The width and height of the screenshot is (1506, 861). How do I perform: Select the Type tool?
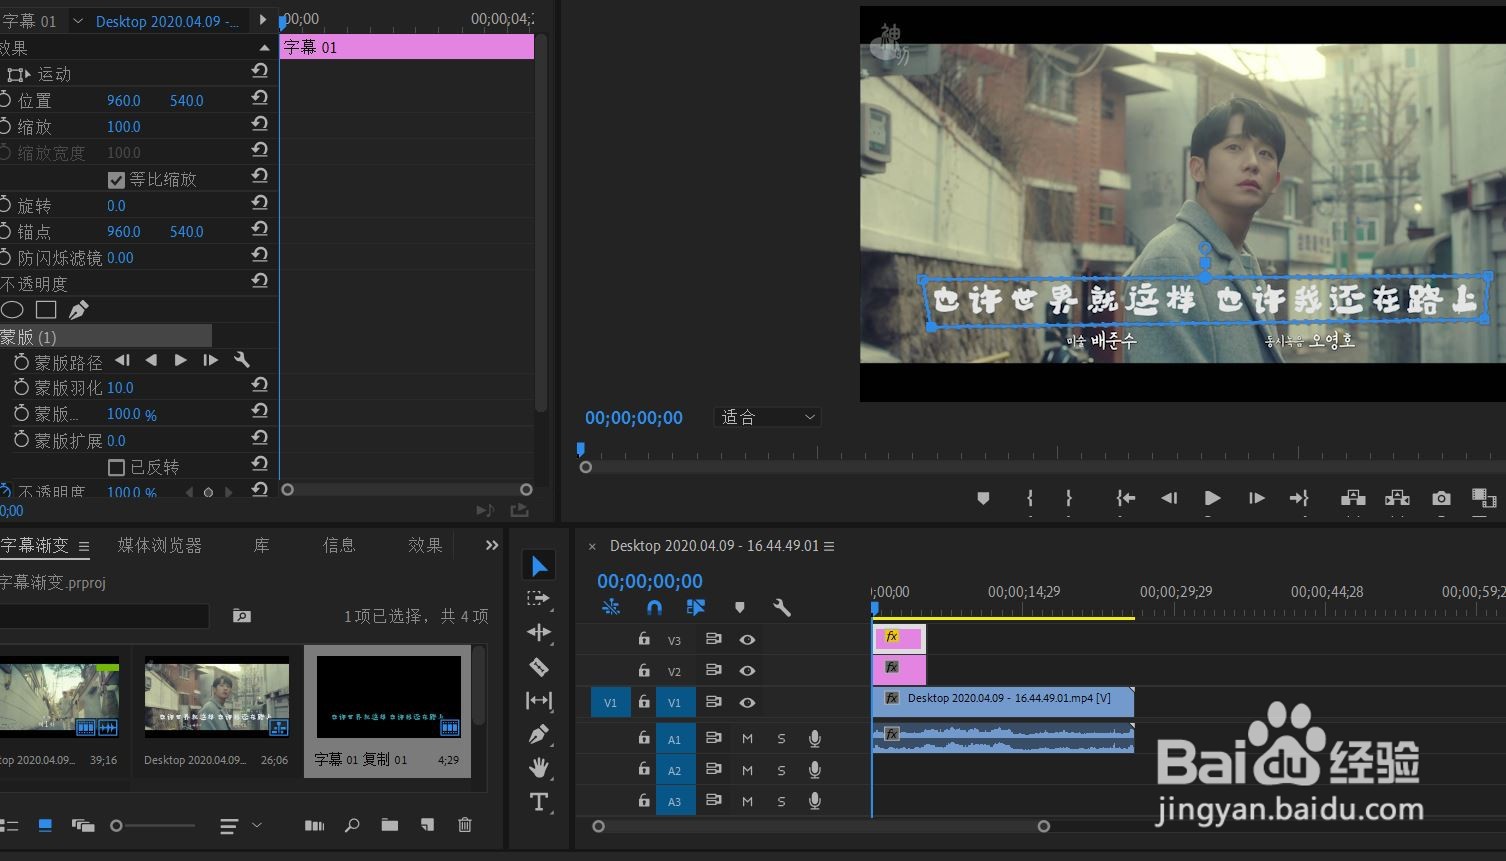tap(539, 802)
